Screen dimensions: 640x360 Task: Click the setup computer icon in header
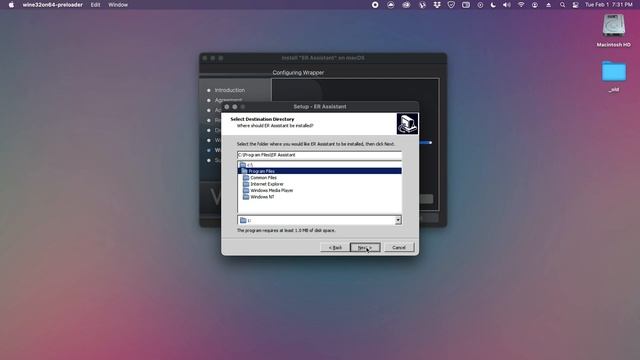(x=407, y=124)
